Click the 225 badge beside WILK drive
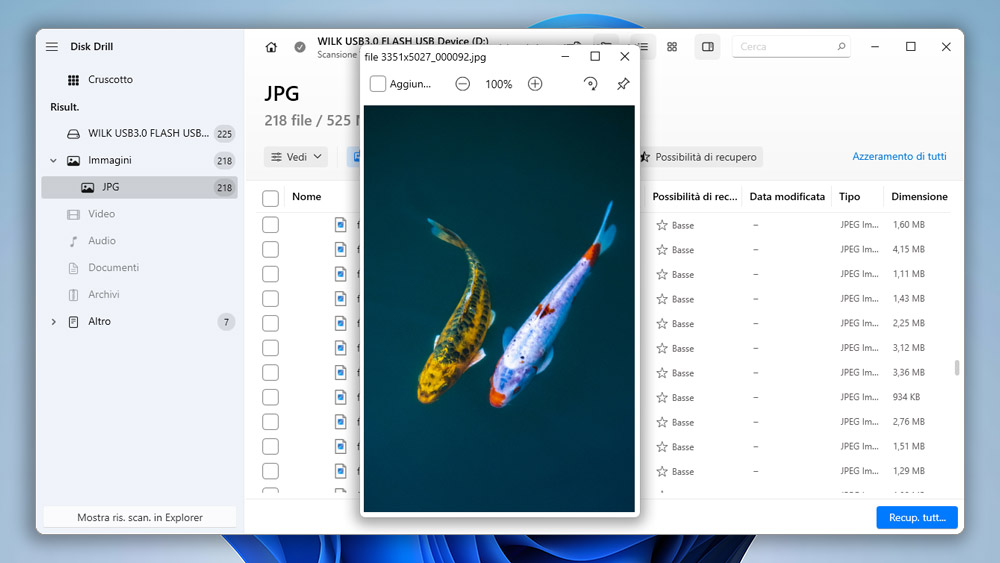Screen dimensions: 1000x563 pos(224,134)
